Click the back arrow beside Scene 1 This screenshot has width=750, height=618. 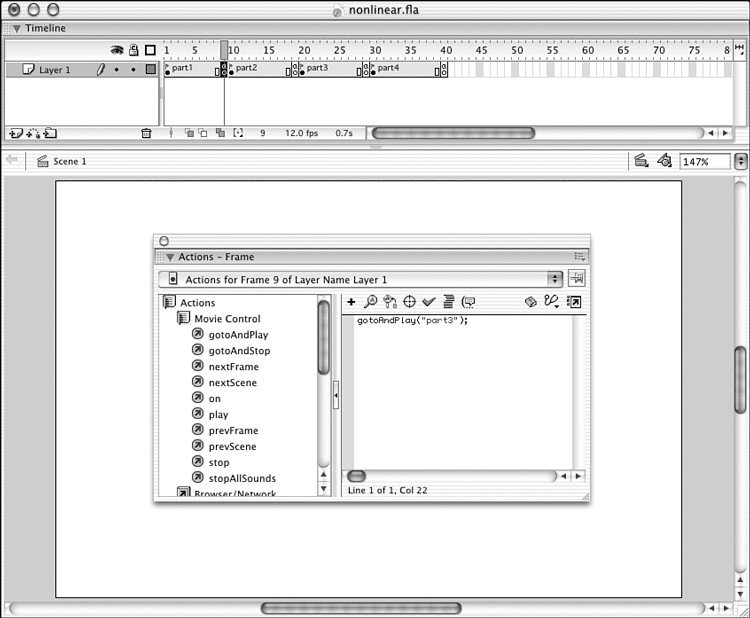coord(11,159)
